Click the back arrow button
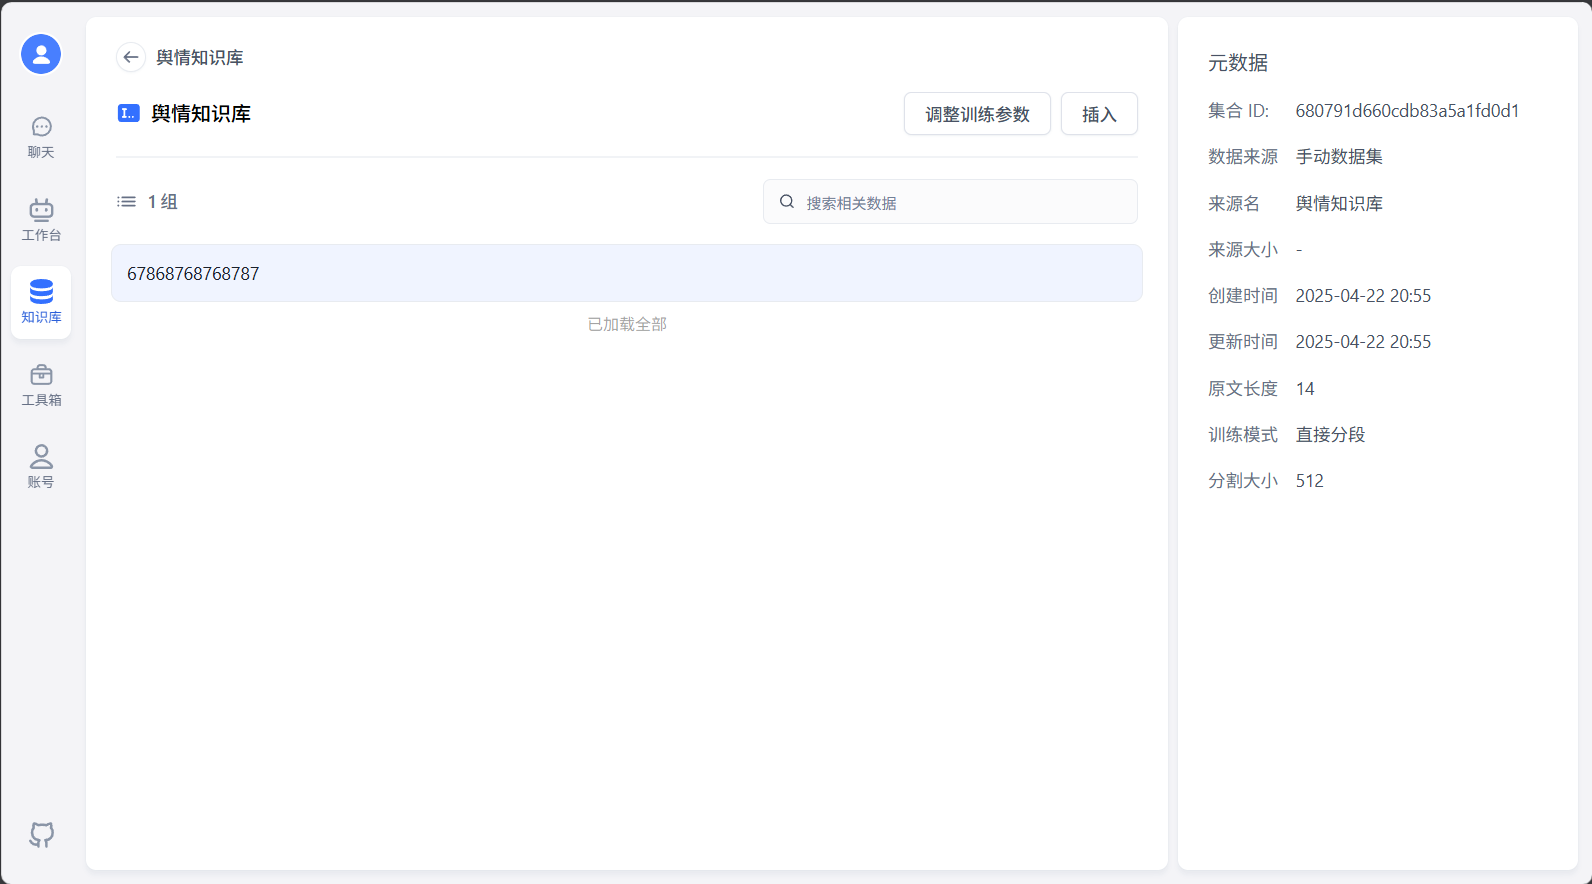Viewport: 1592px width, 884px height. click(131, 57)
